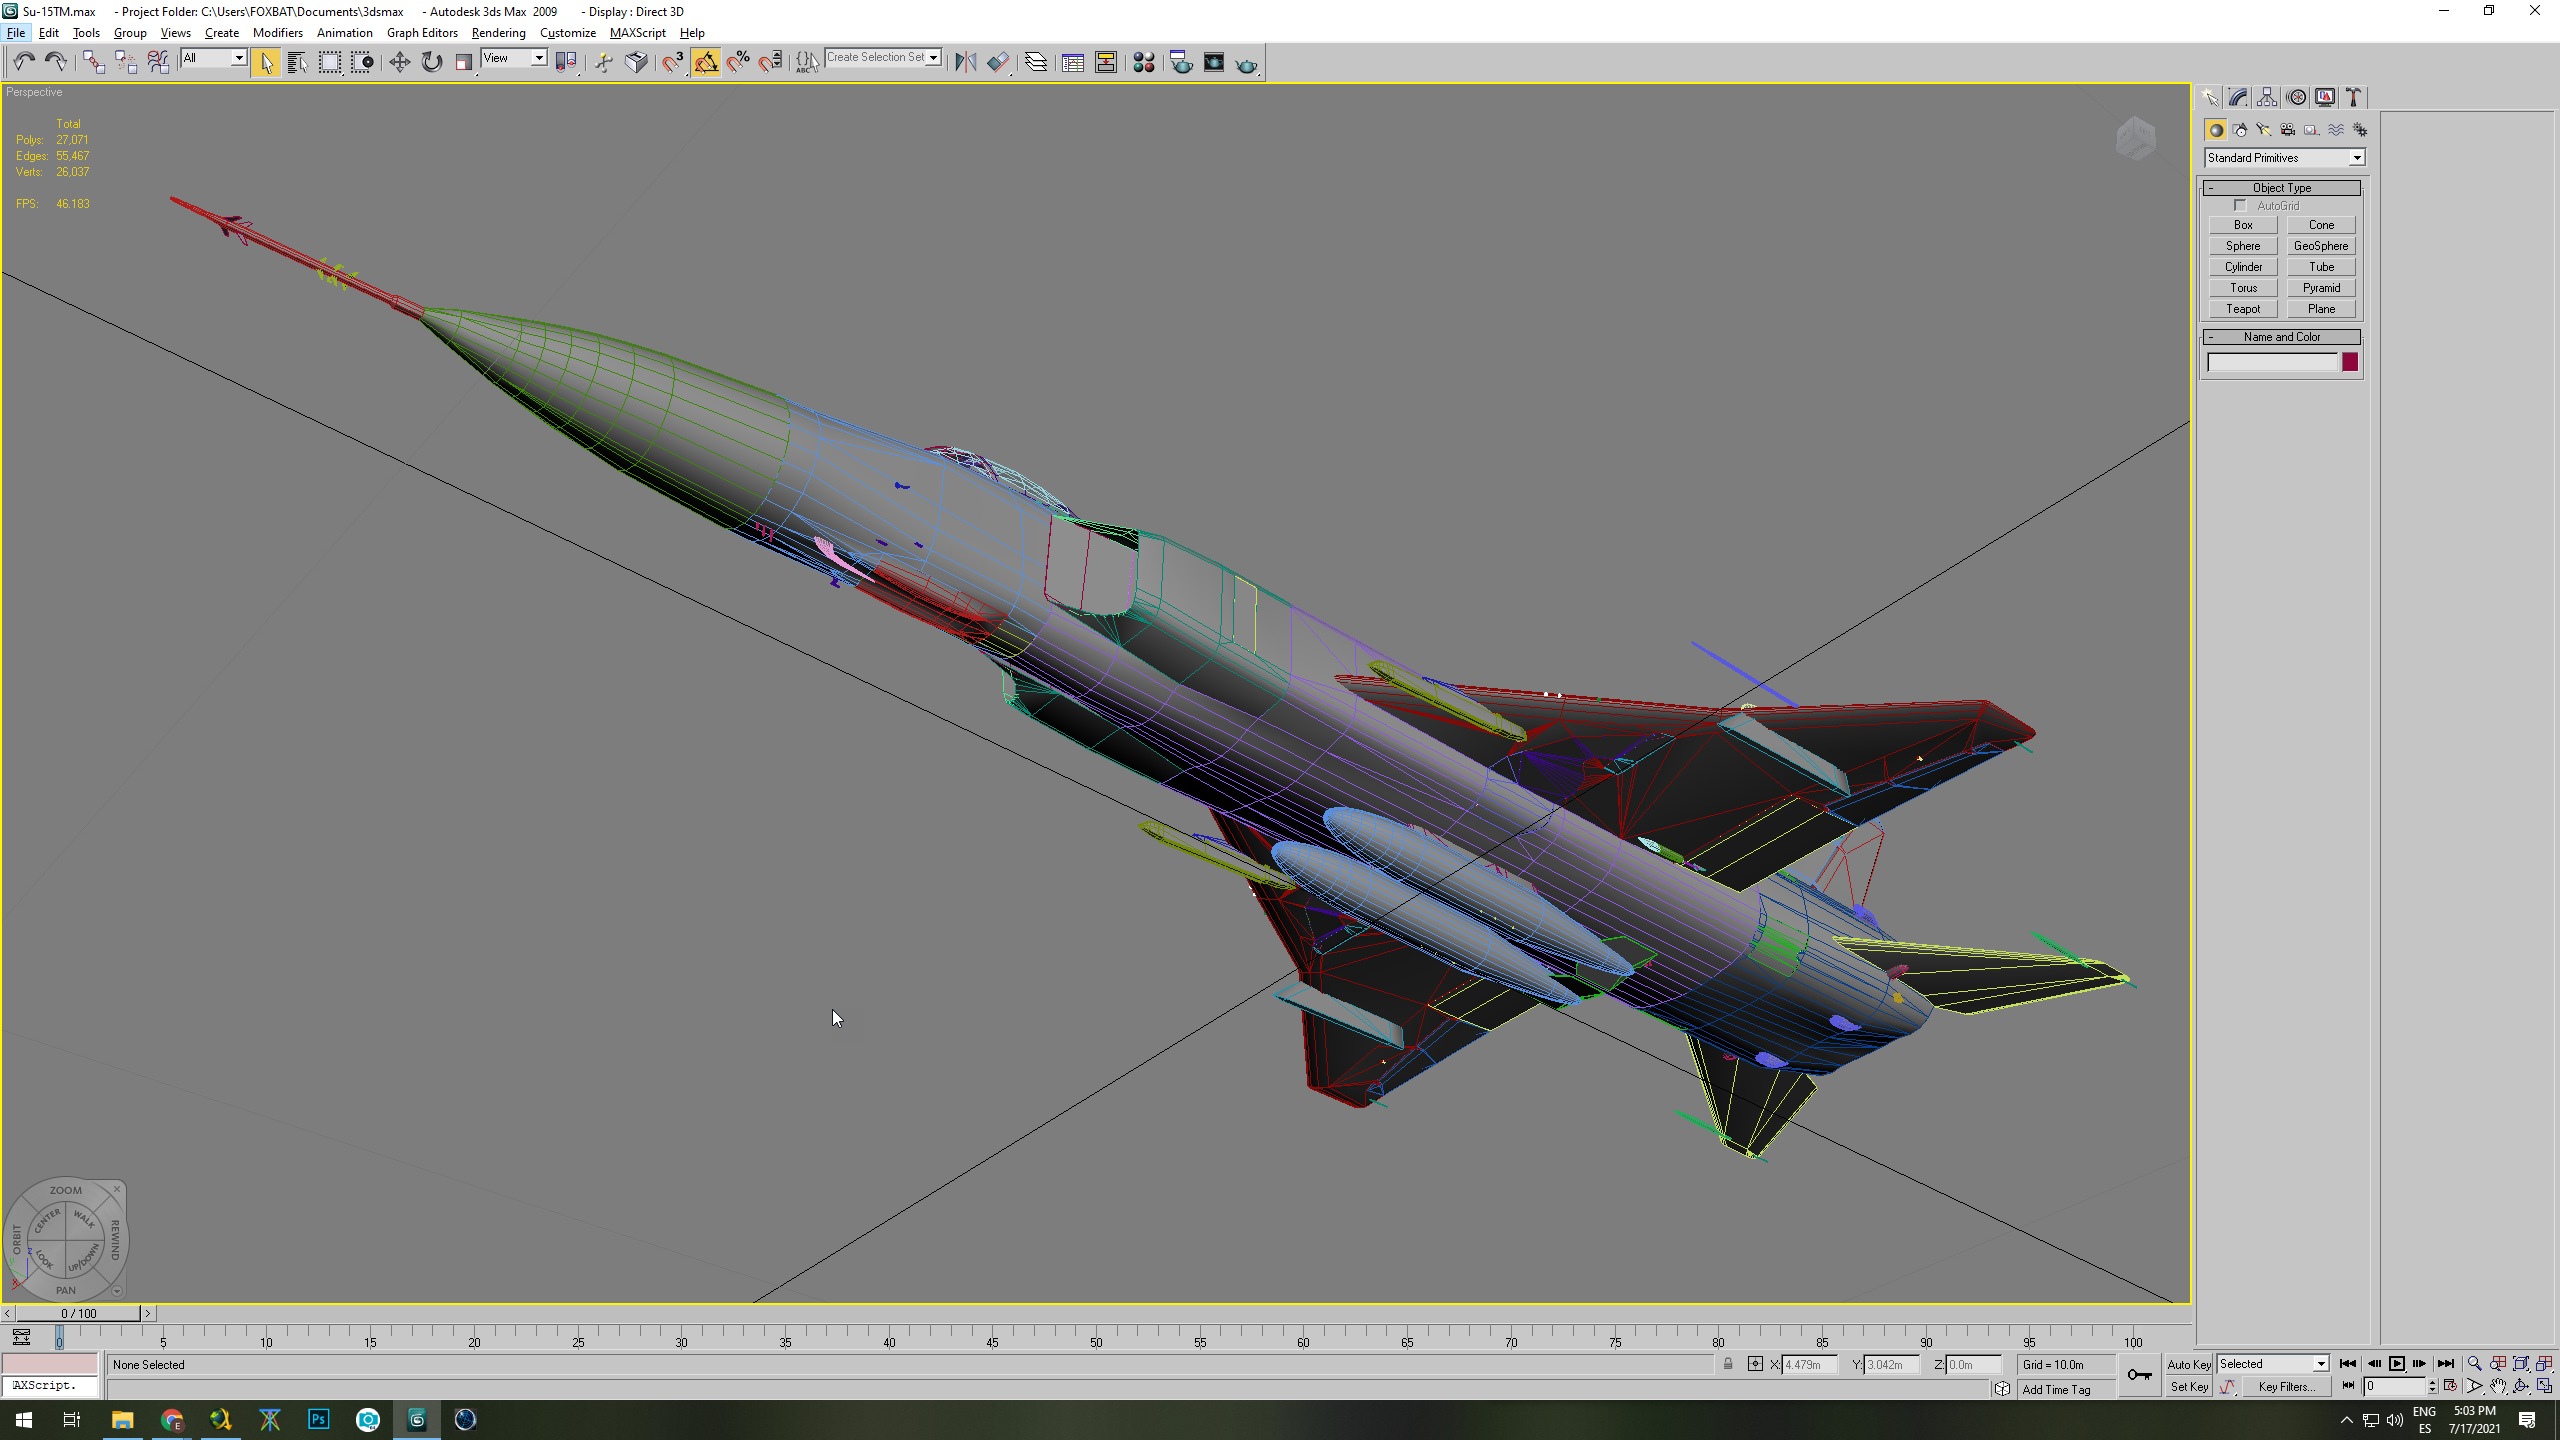Click the GeoSphere button
Viewport: 2560px width, 1440px height.
(2321, 246)
